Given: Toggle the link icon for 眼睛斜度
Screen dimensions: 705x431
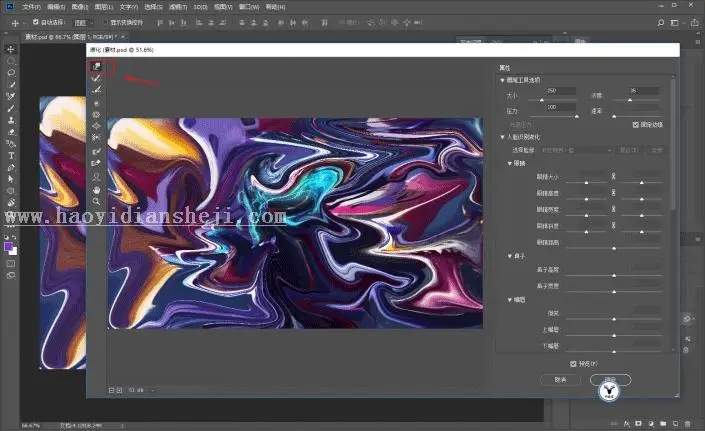Looking at the screenshot, I should point(613,225).
